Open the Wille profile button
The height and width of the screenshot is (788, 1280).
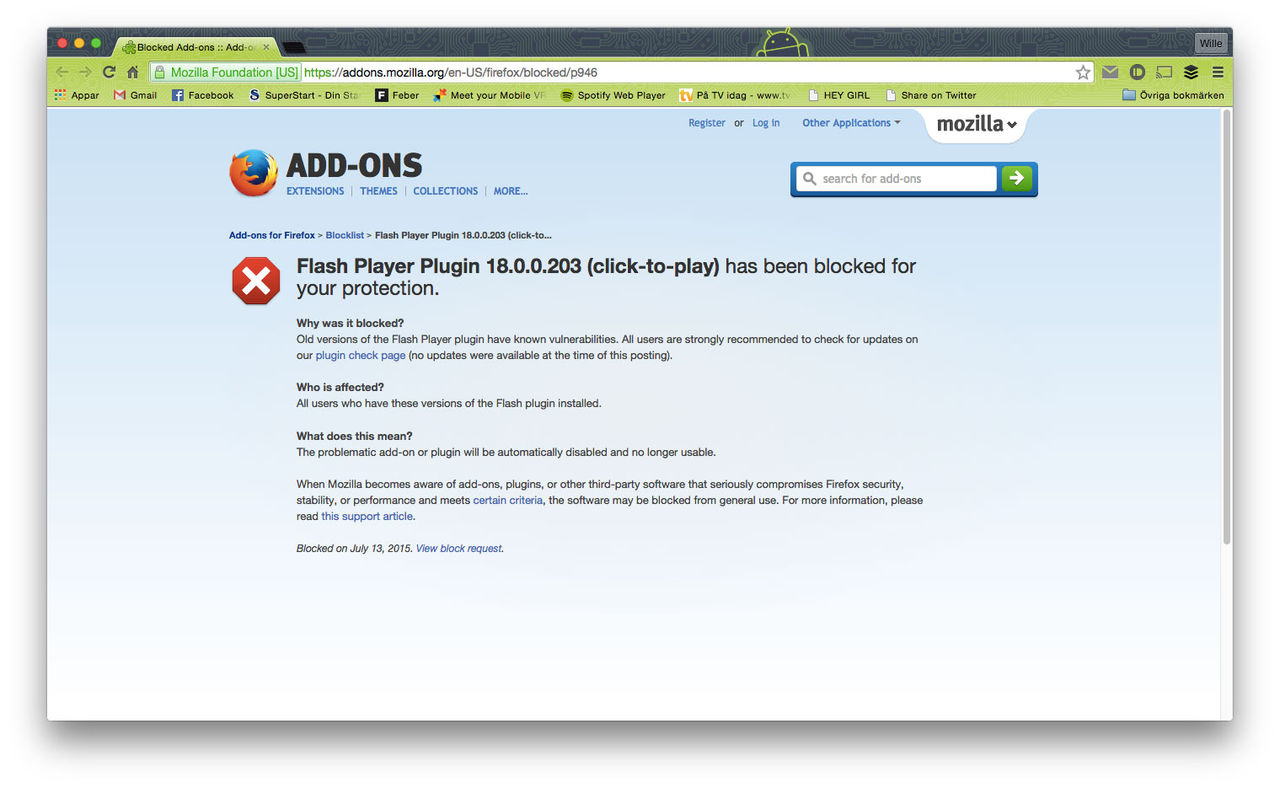click(1211, 43)
